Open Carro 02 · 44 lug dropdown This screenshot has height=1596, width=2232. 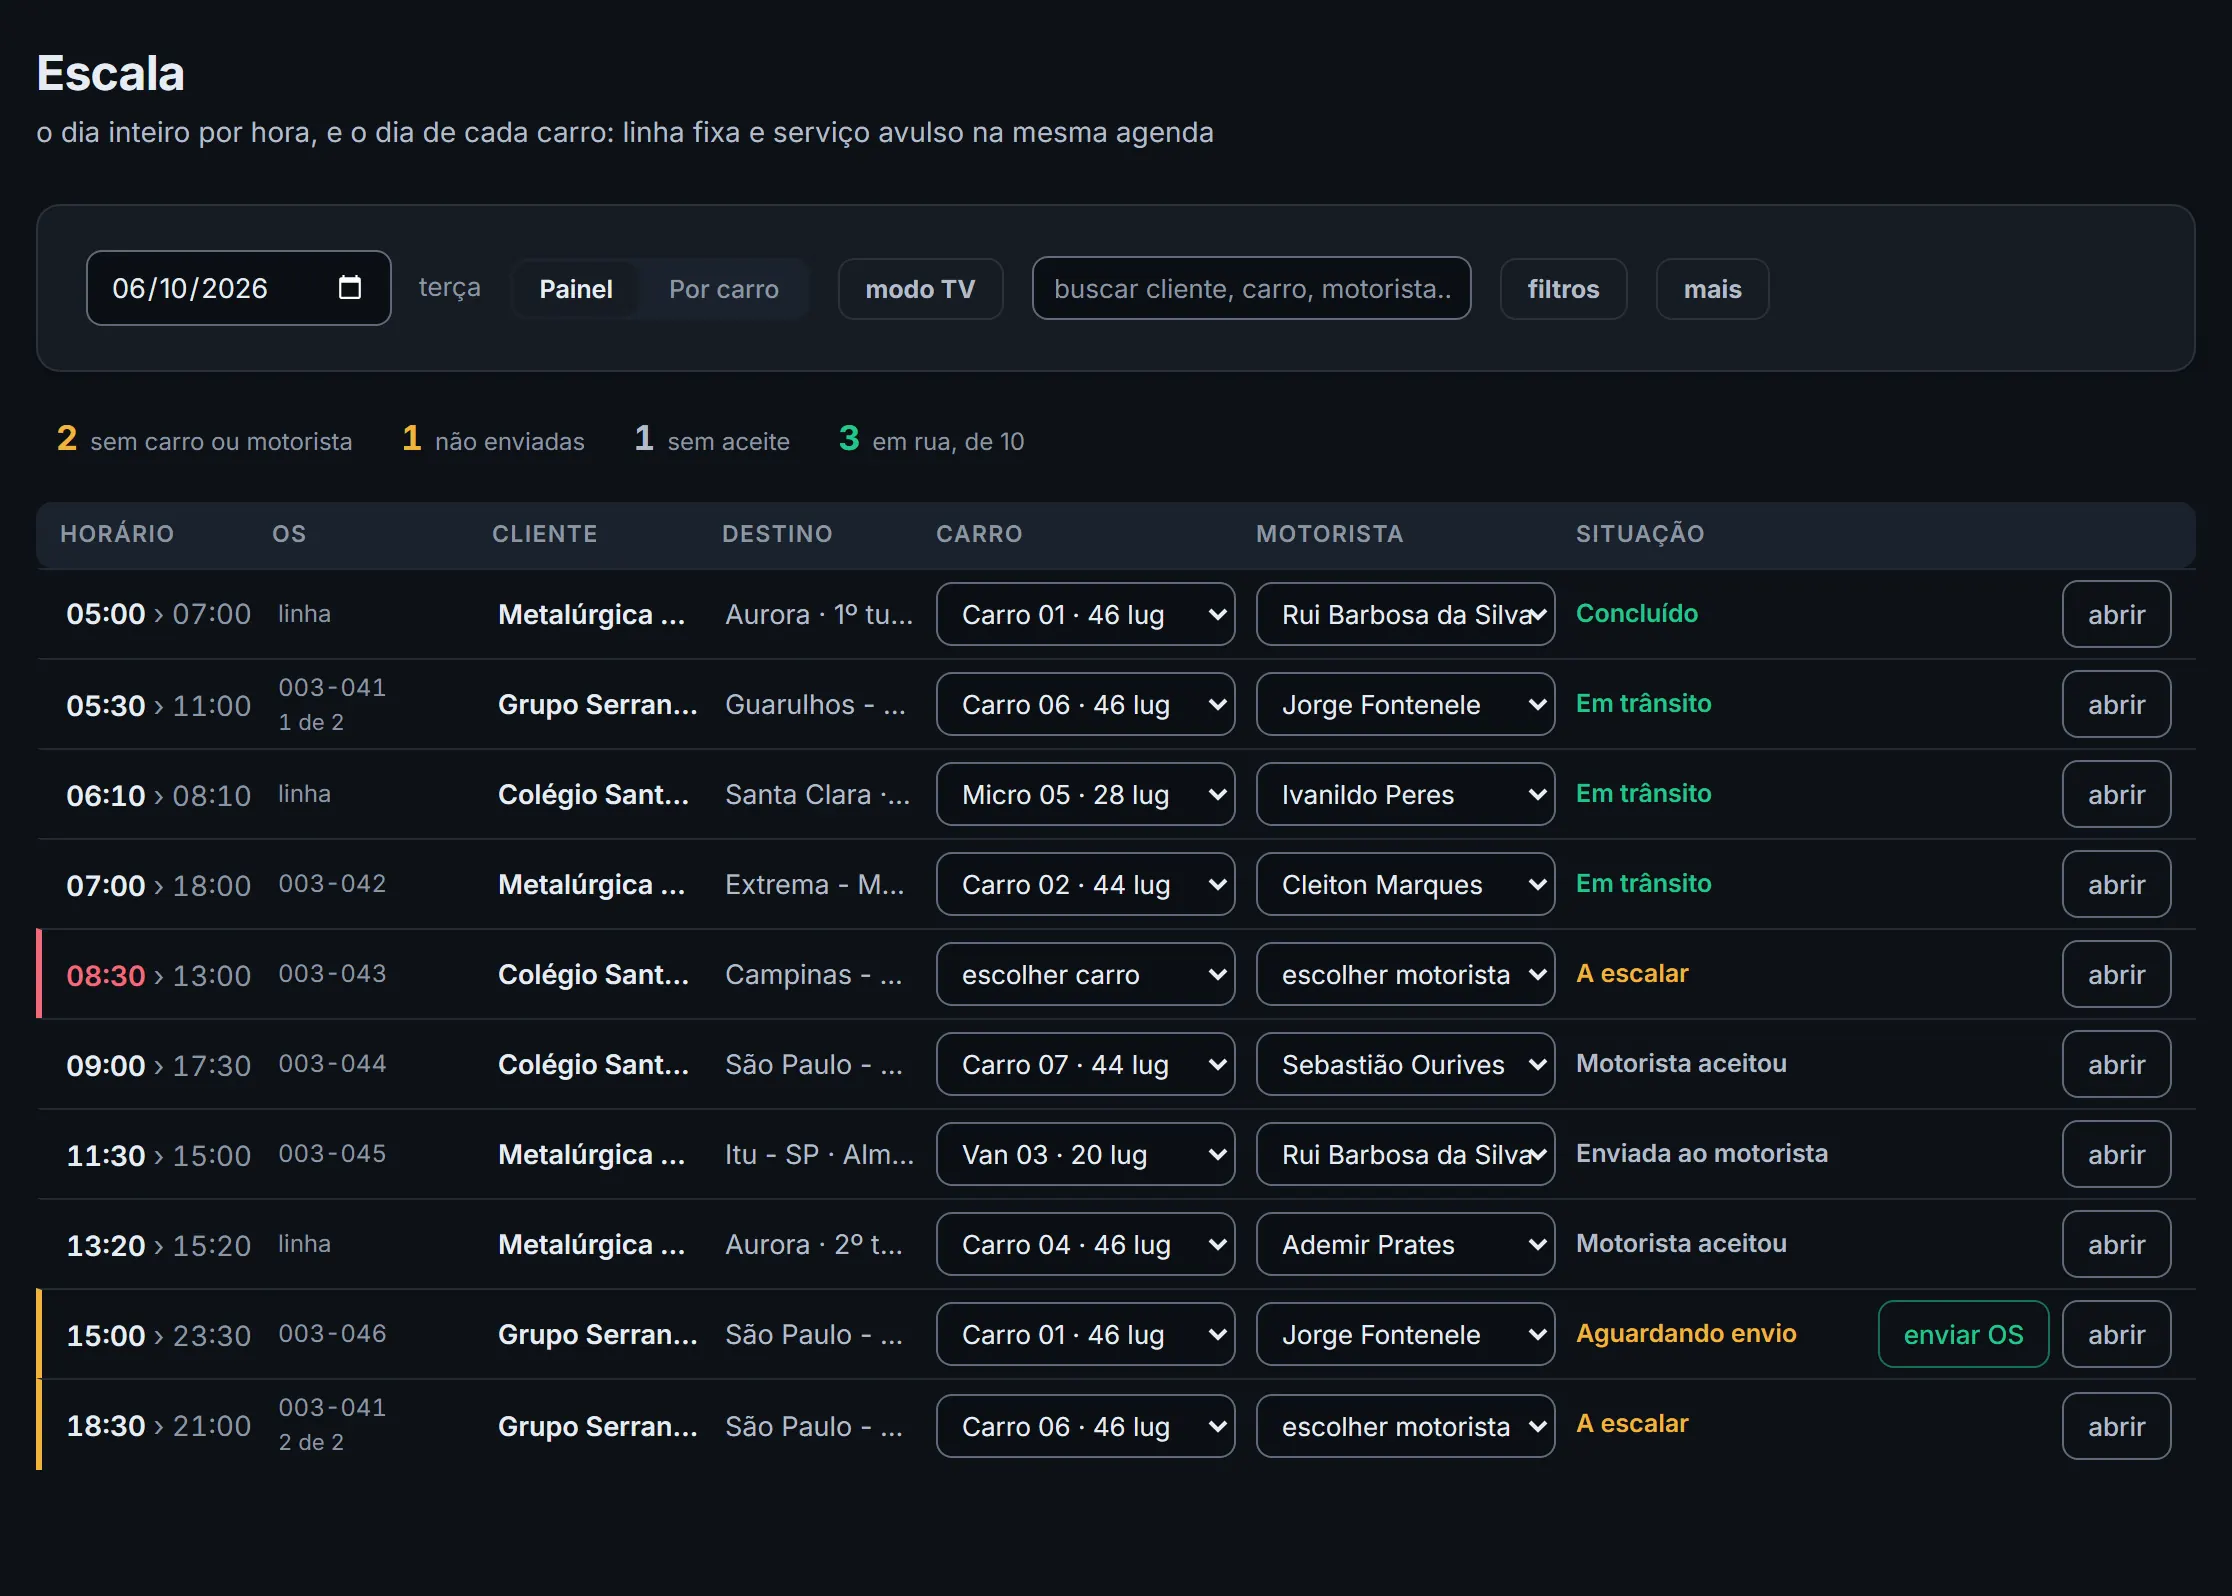pyautogui.click(x=1086, y=884)
